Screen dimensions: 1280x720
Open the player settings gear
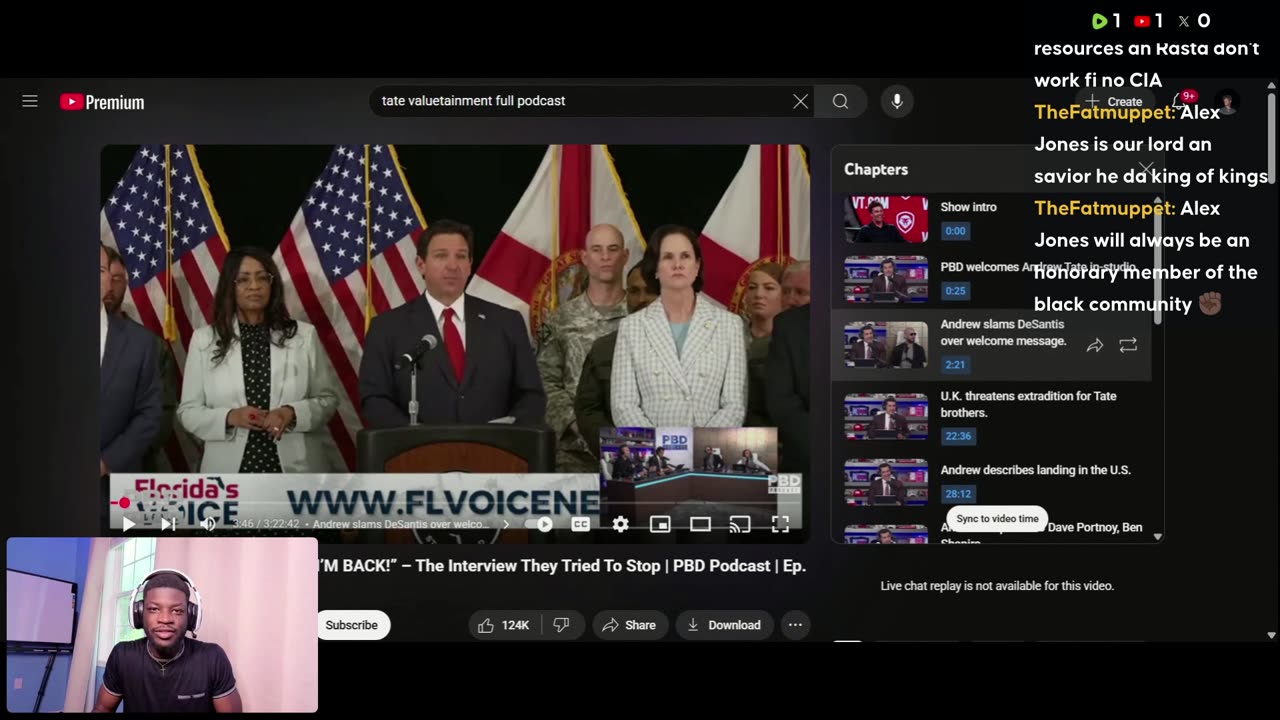click(620, 524)
